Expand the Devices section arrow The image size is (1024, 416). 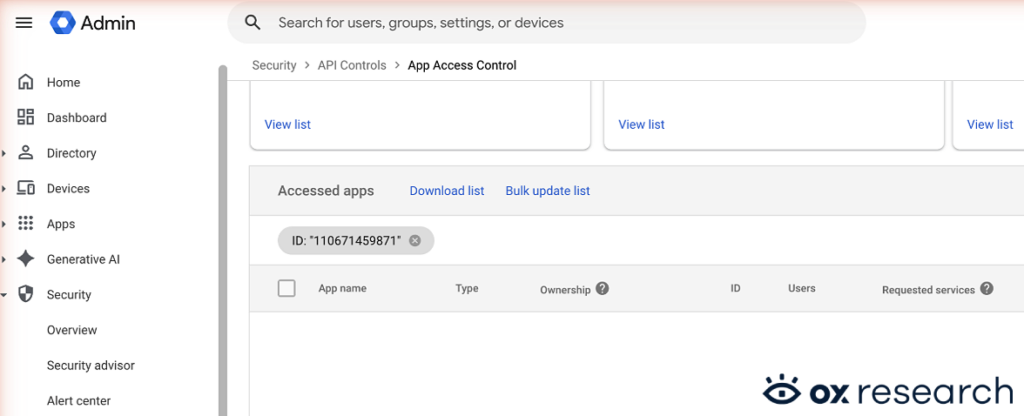(x=4, y=189)
